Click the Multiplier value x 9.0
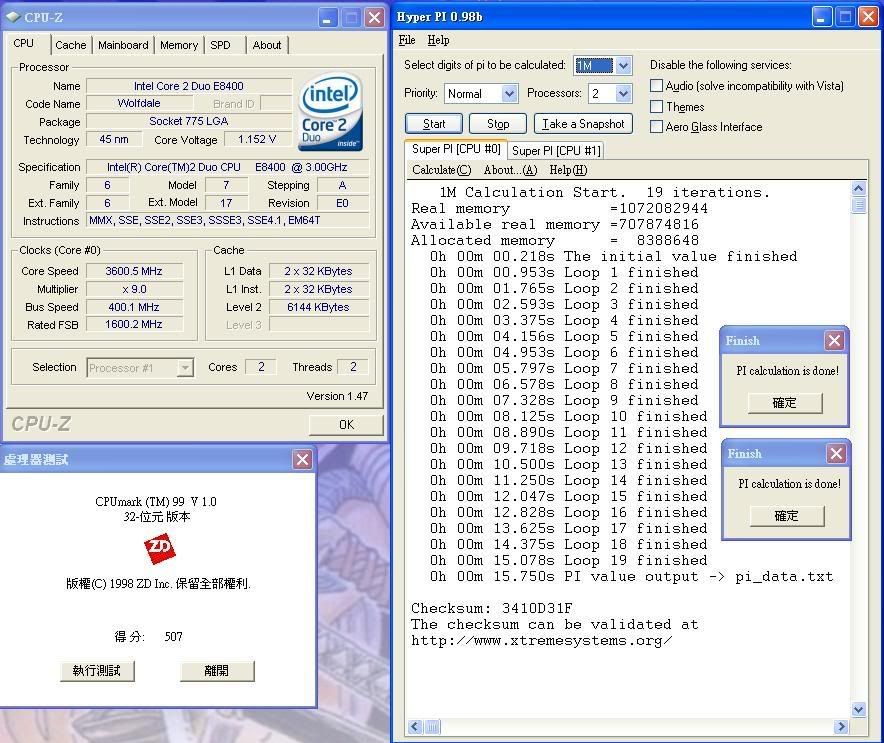 [134, 289]
